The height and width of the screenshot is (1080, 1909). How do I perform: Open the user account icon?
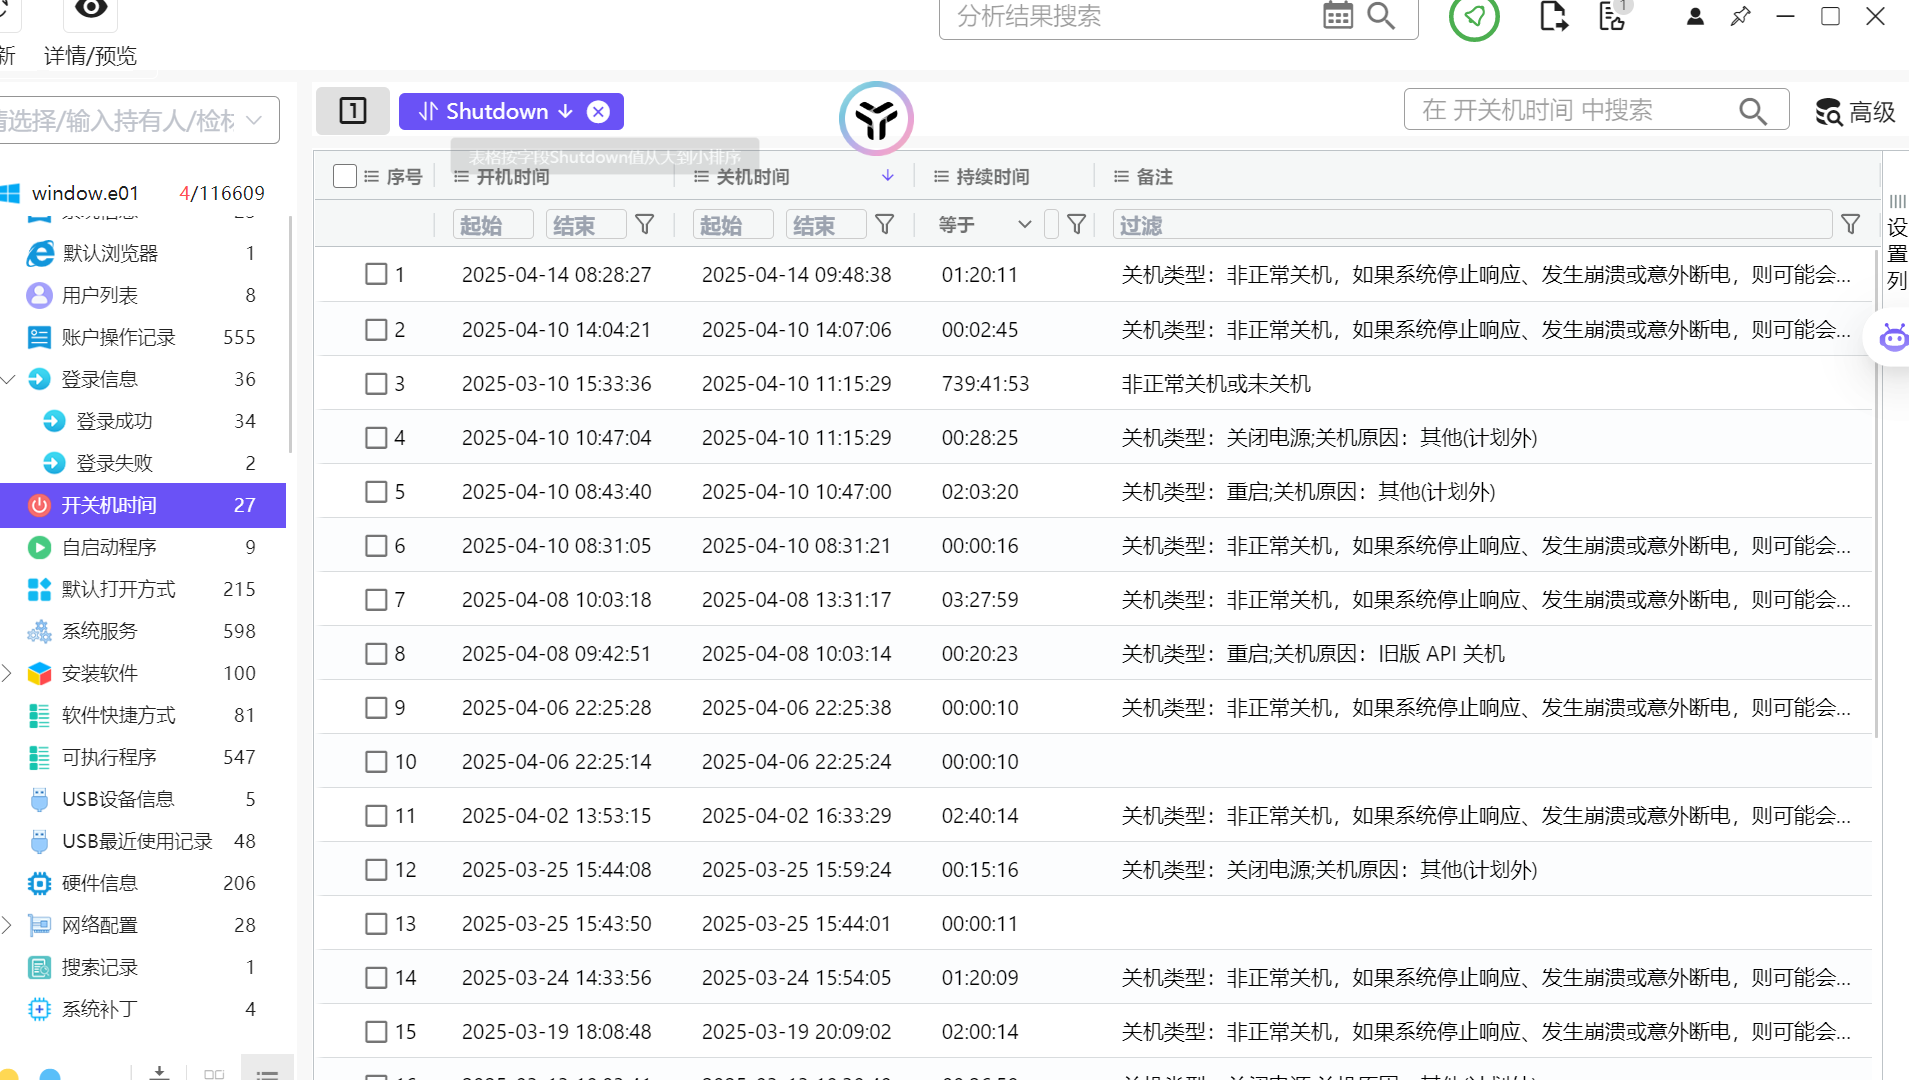click(x=1695, y=16)
